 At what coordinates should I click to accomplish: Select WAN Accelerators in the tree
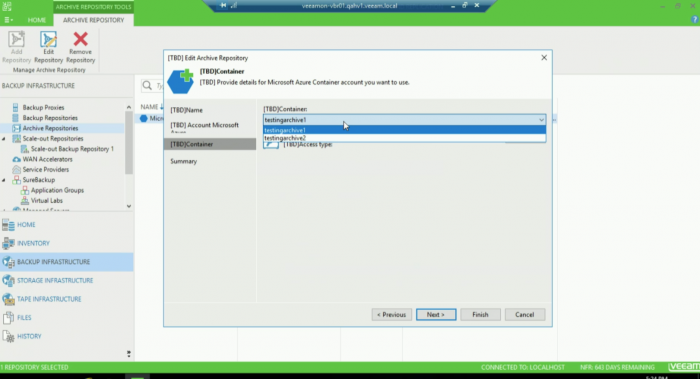(47, 159)
